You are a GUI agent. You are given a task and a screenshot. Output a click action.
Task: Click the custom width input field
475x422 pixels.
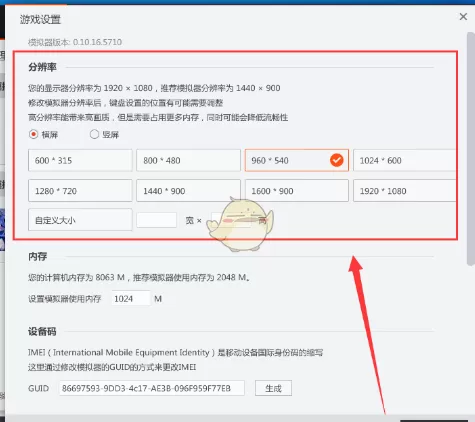click(156, 220)
